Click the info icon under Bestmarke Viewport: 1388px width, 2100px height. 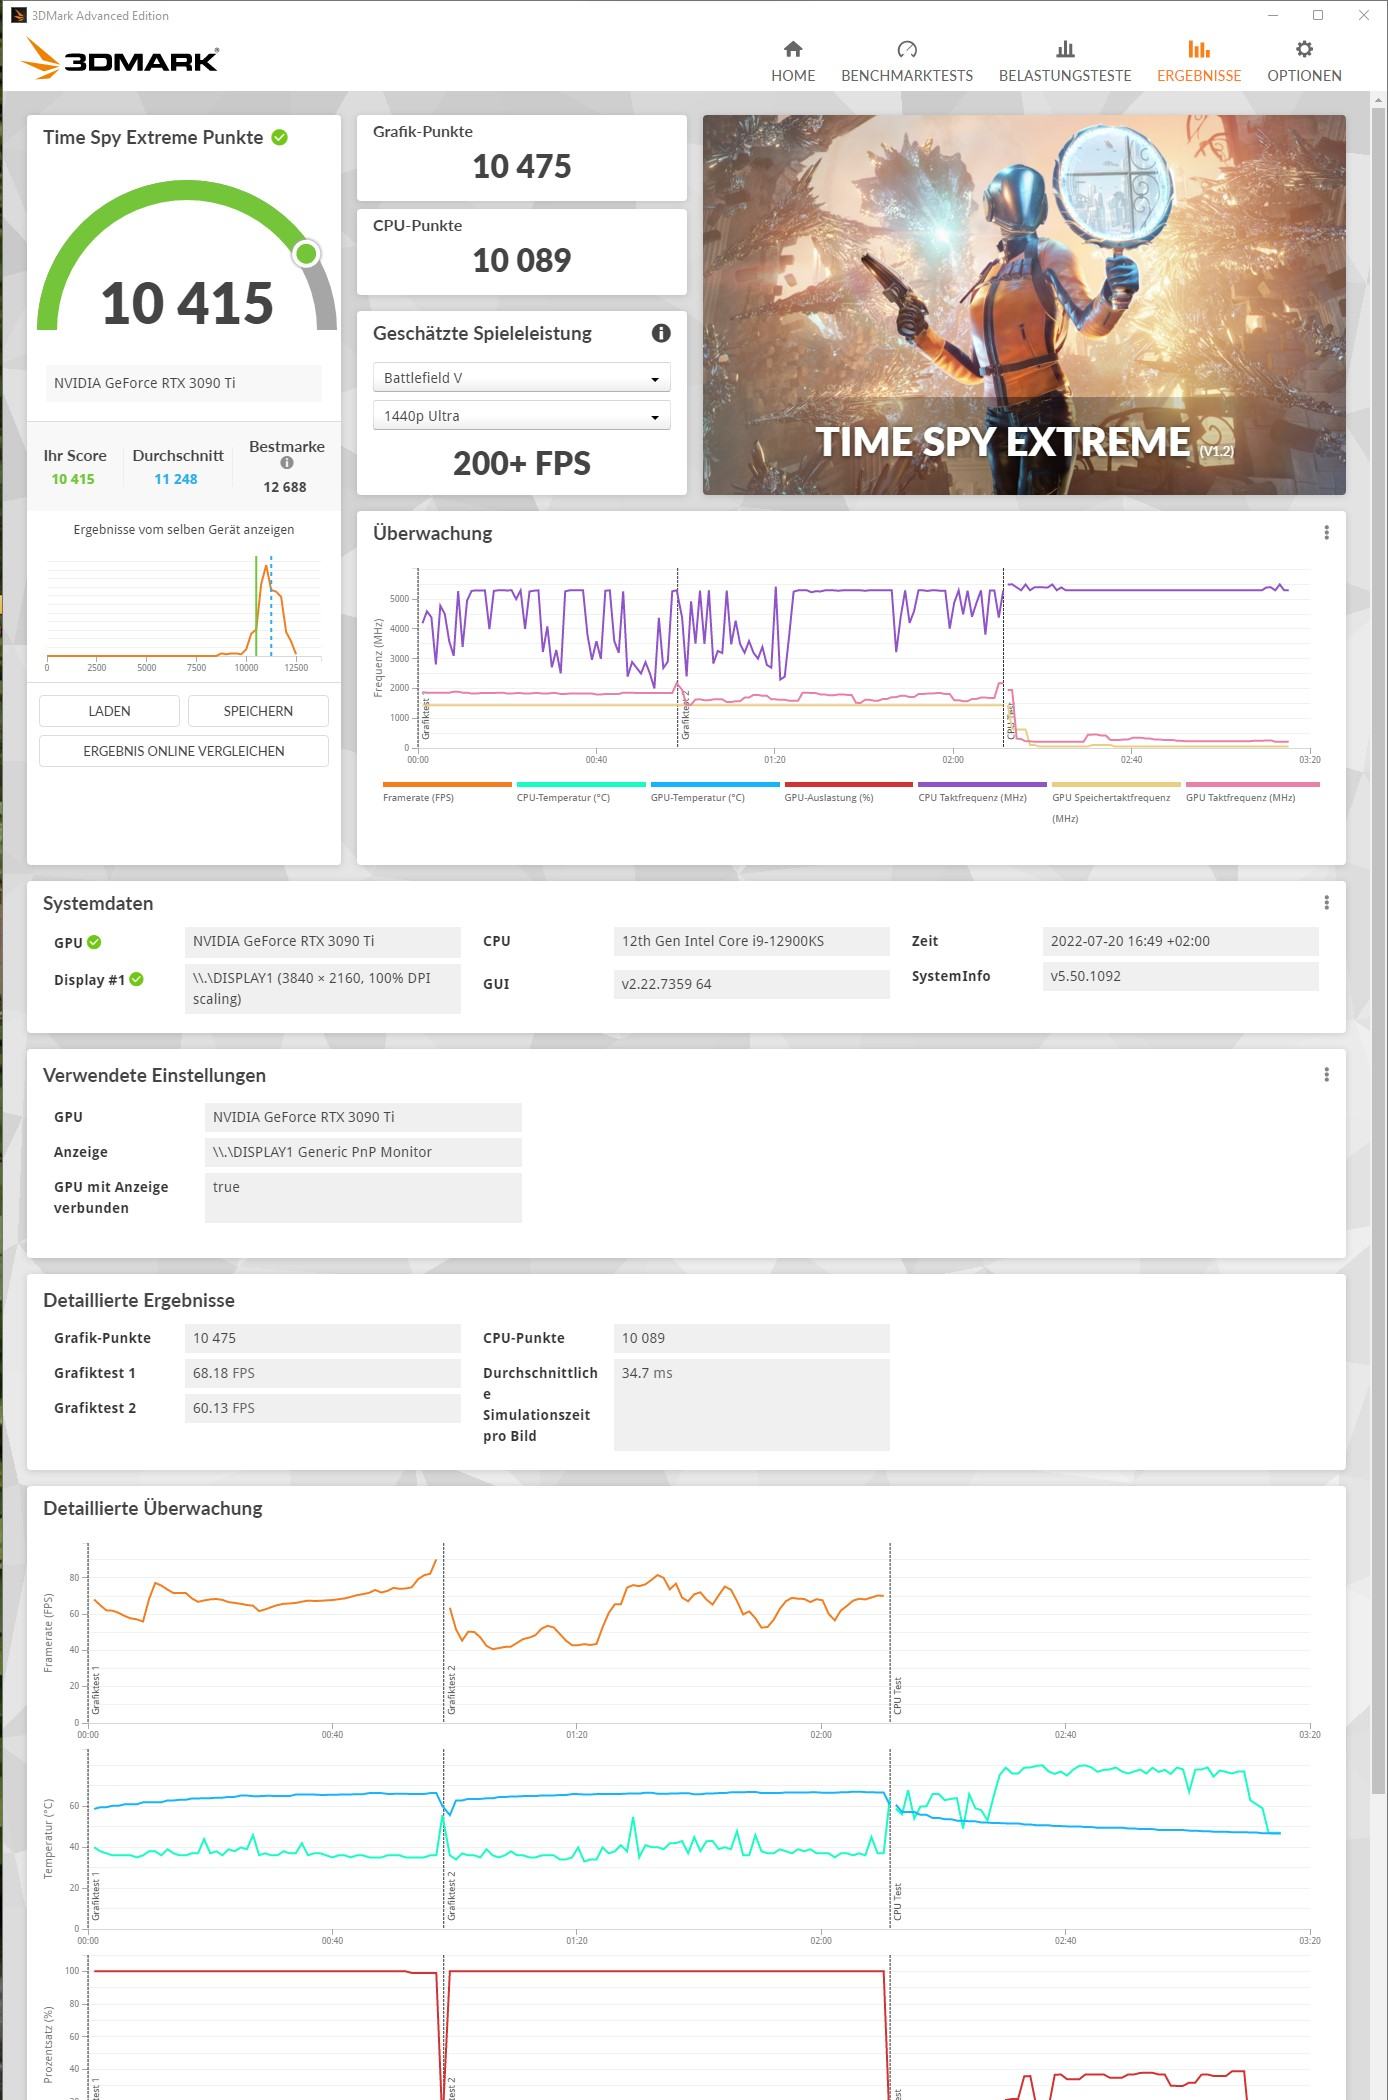287,463
